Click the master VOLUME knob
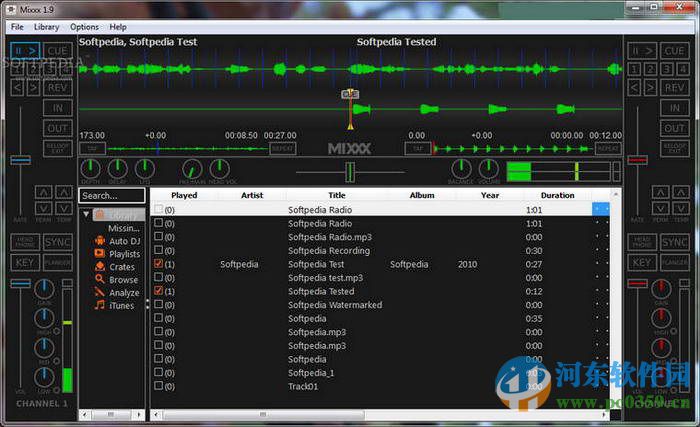 [x=488, y=169]
